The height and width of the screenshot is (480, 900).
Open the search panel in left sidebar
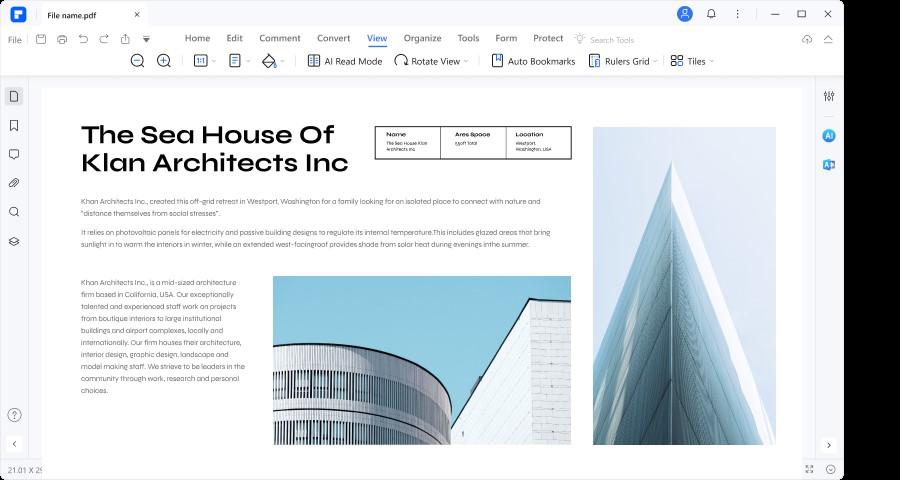pyautogui.click(x=14, y=212)
